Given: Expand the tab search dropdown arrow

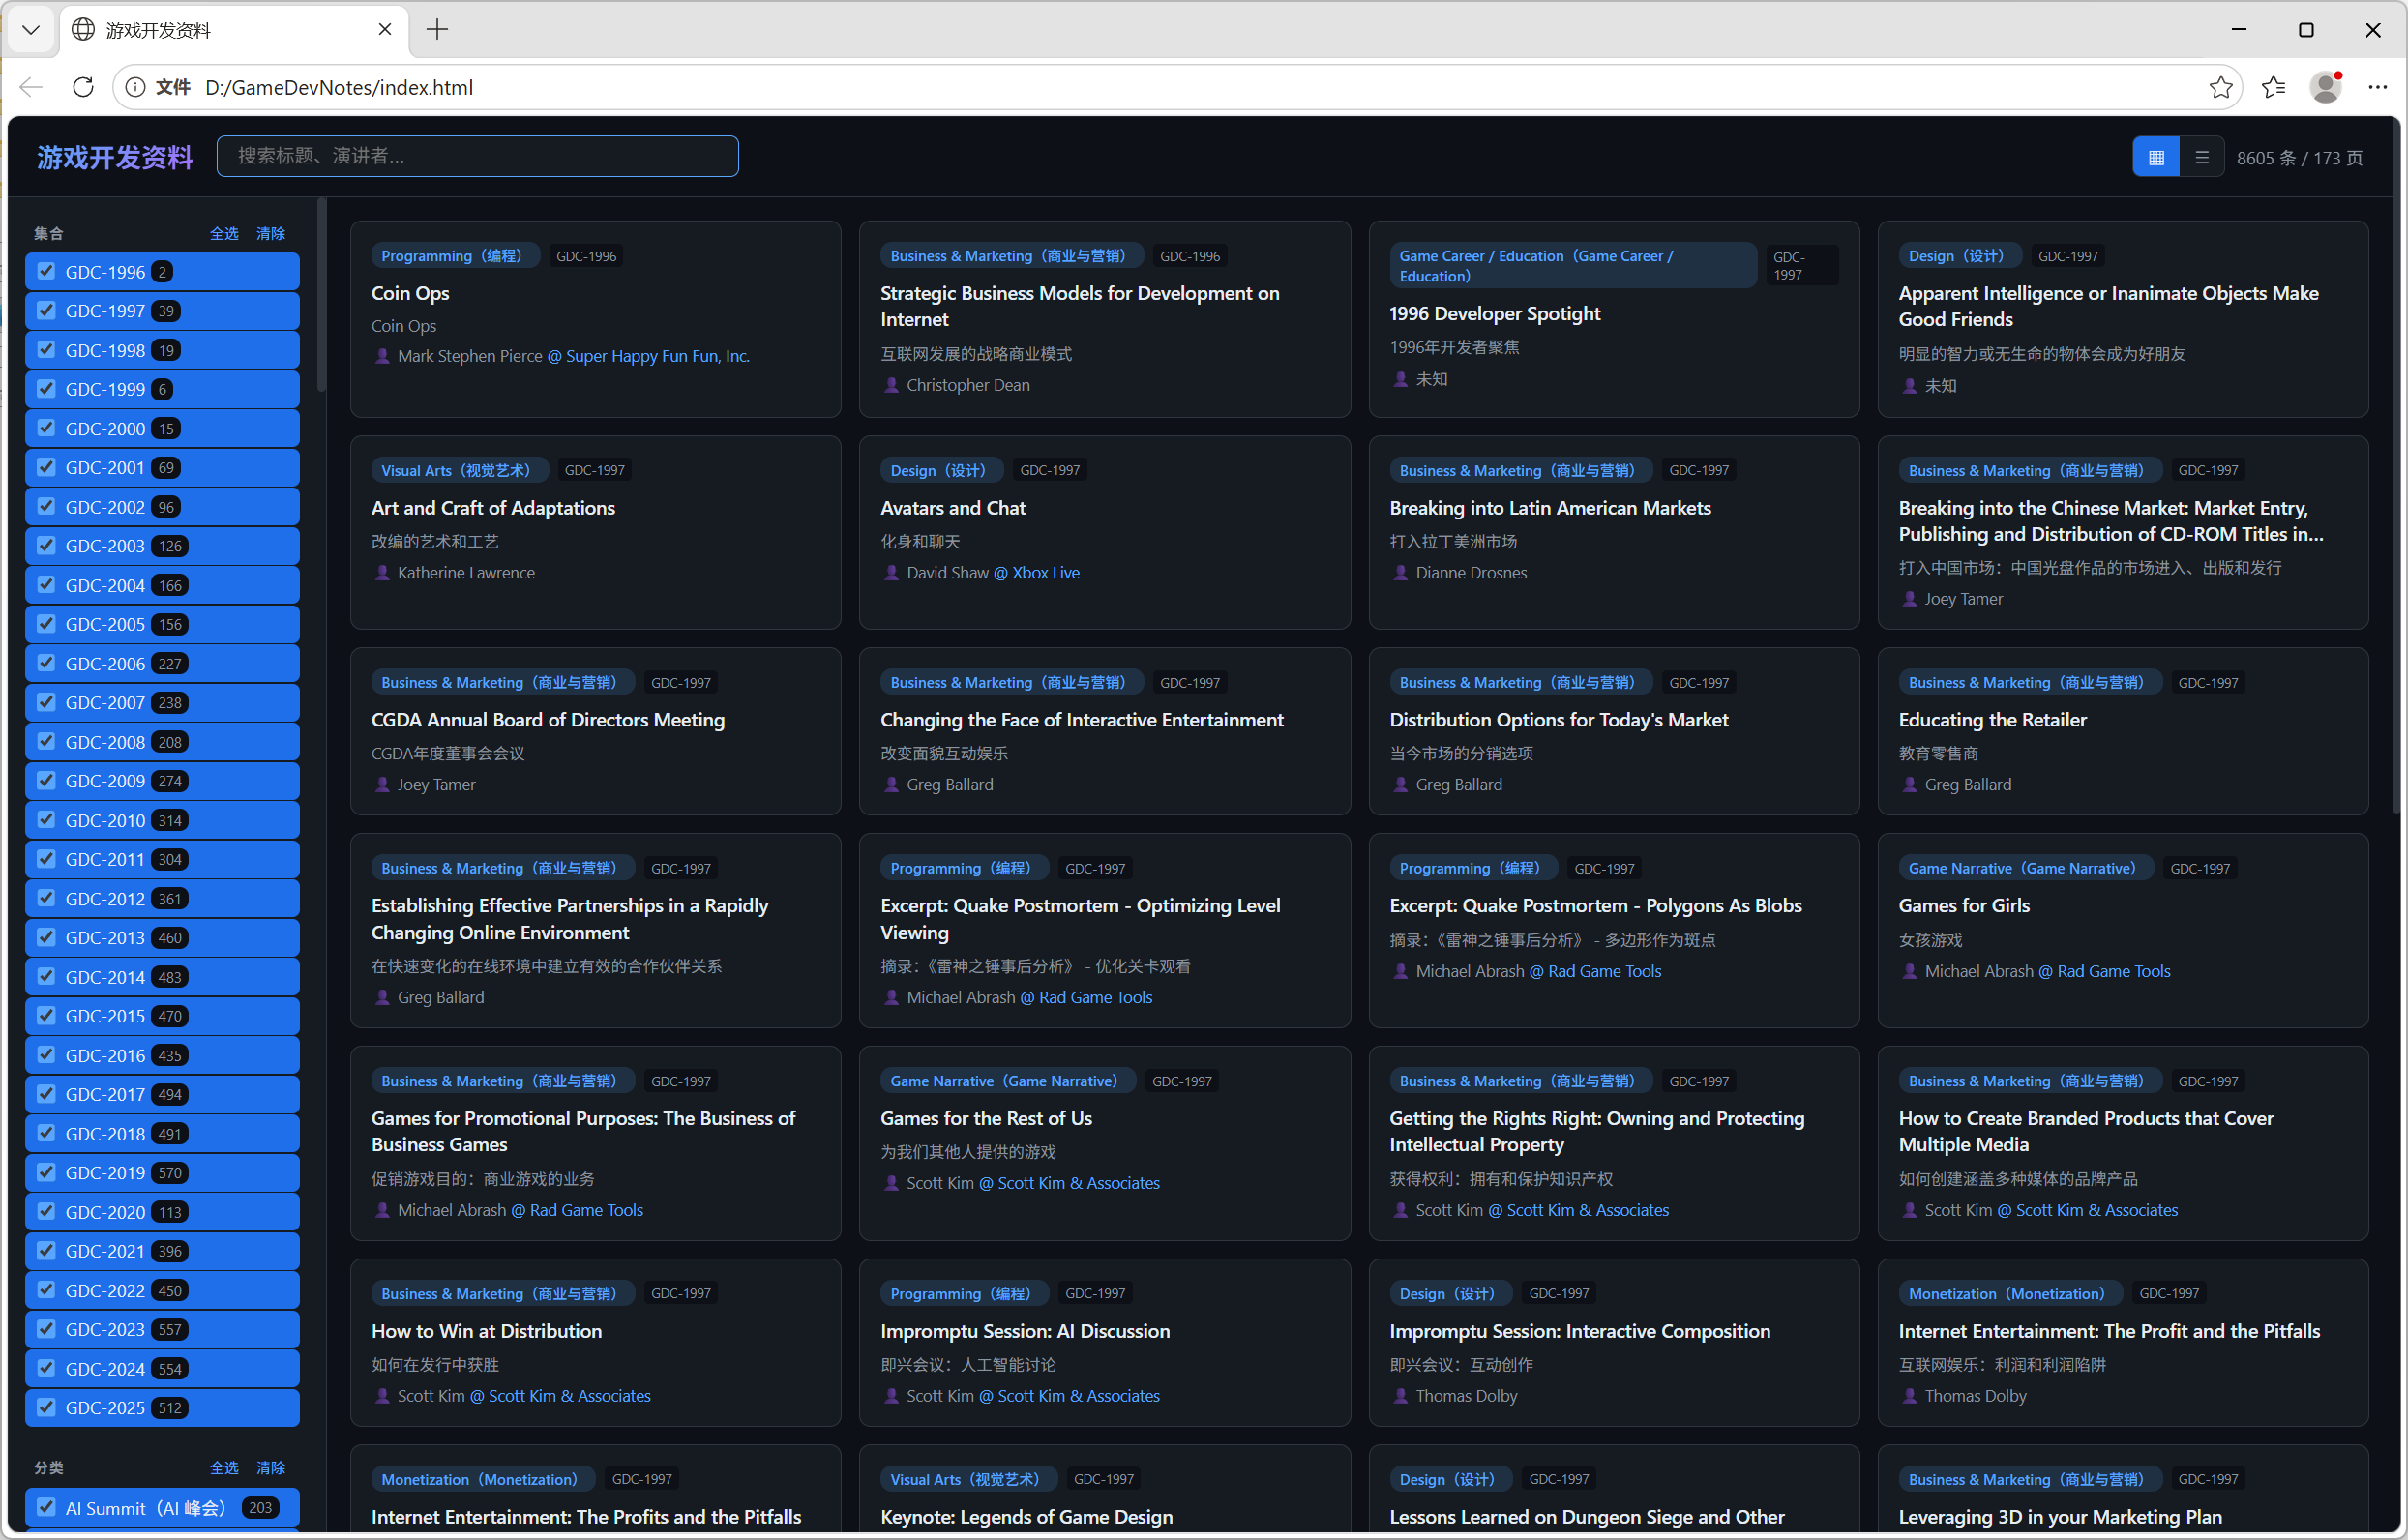Looking at the screenshot, I should [x=30, y=30].
